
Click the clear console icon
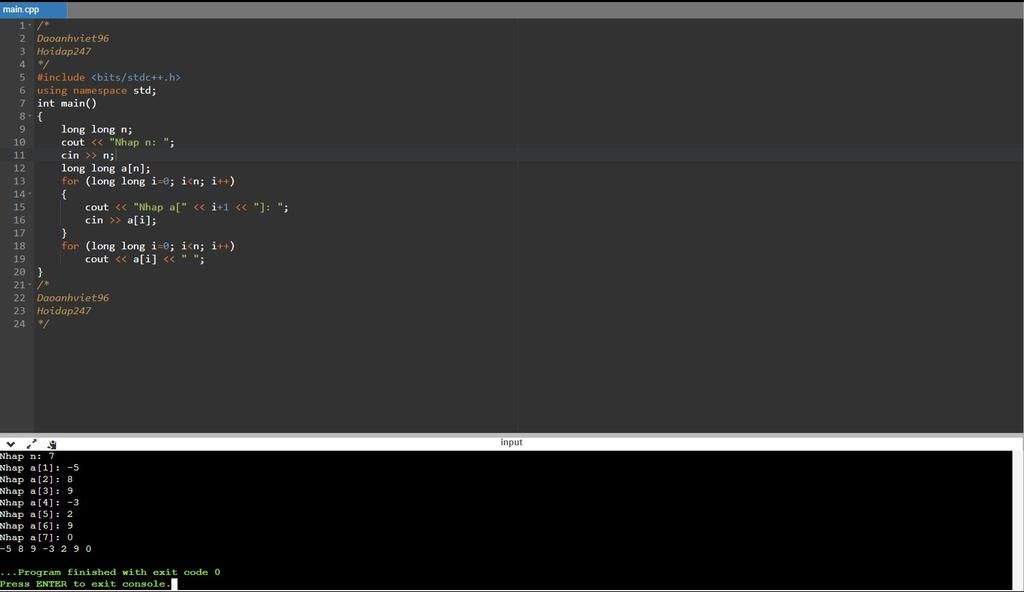52,444
